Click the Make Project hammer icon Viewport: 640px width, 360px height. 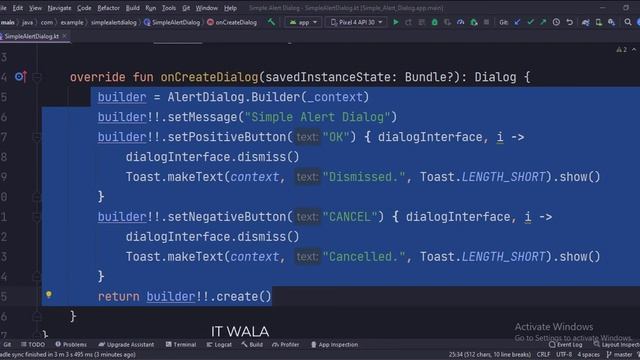click(271, 22)
